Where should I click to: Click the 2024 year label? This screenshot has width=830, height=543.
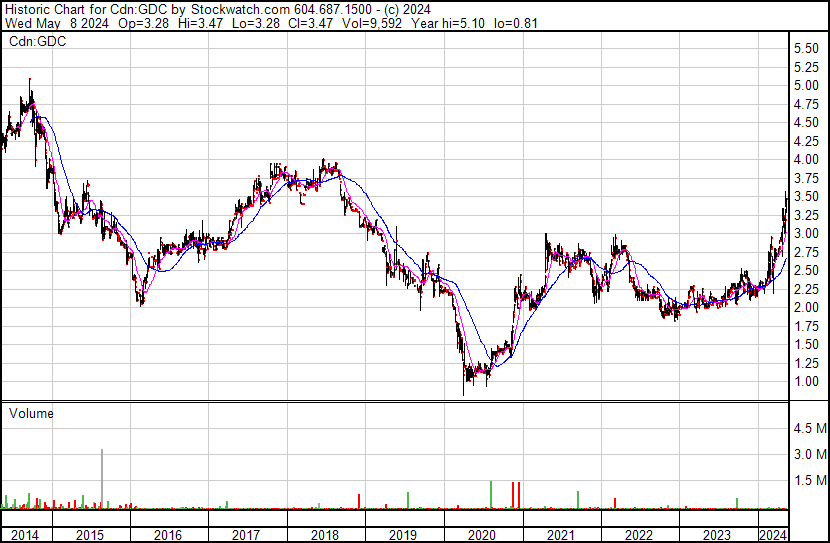pos(773,535)
